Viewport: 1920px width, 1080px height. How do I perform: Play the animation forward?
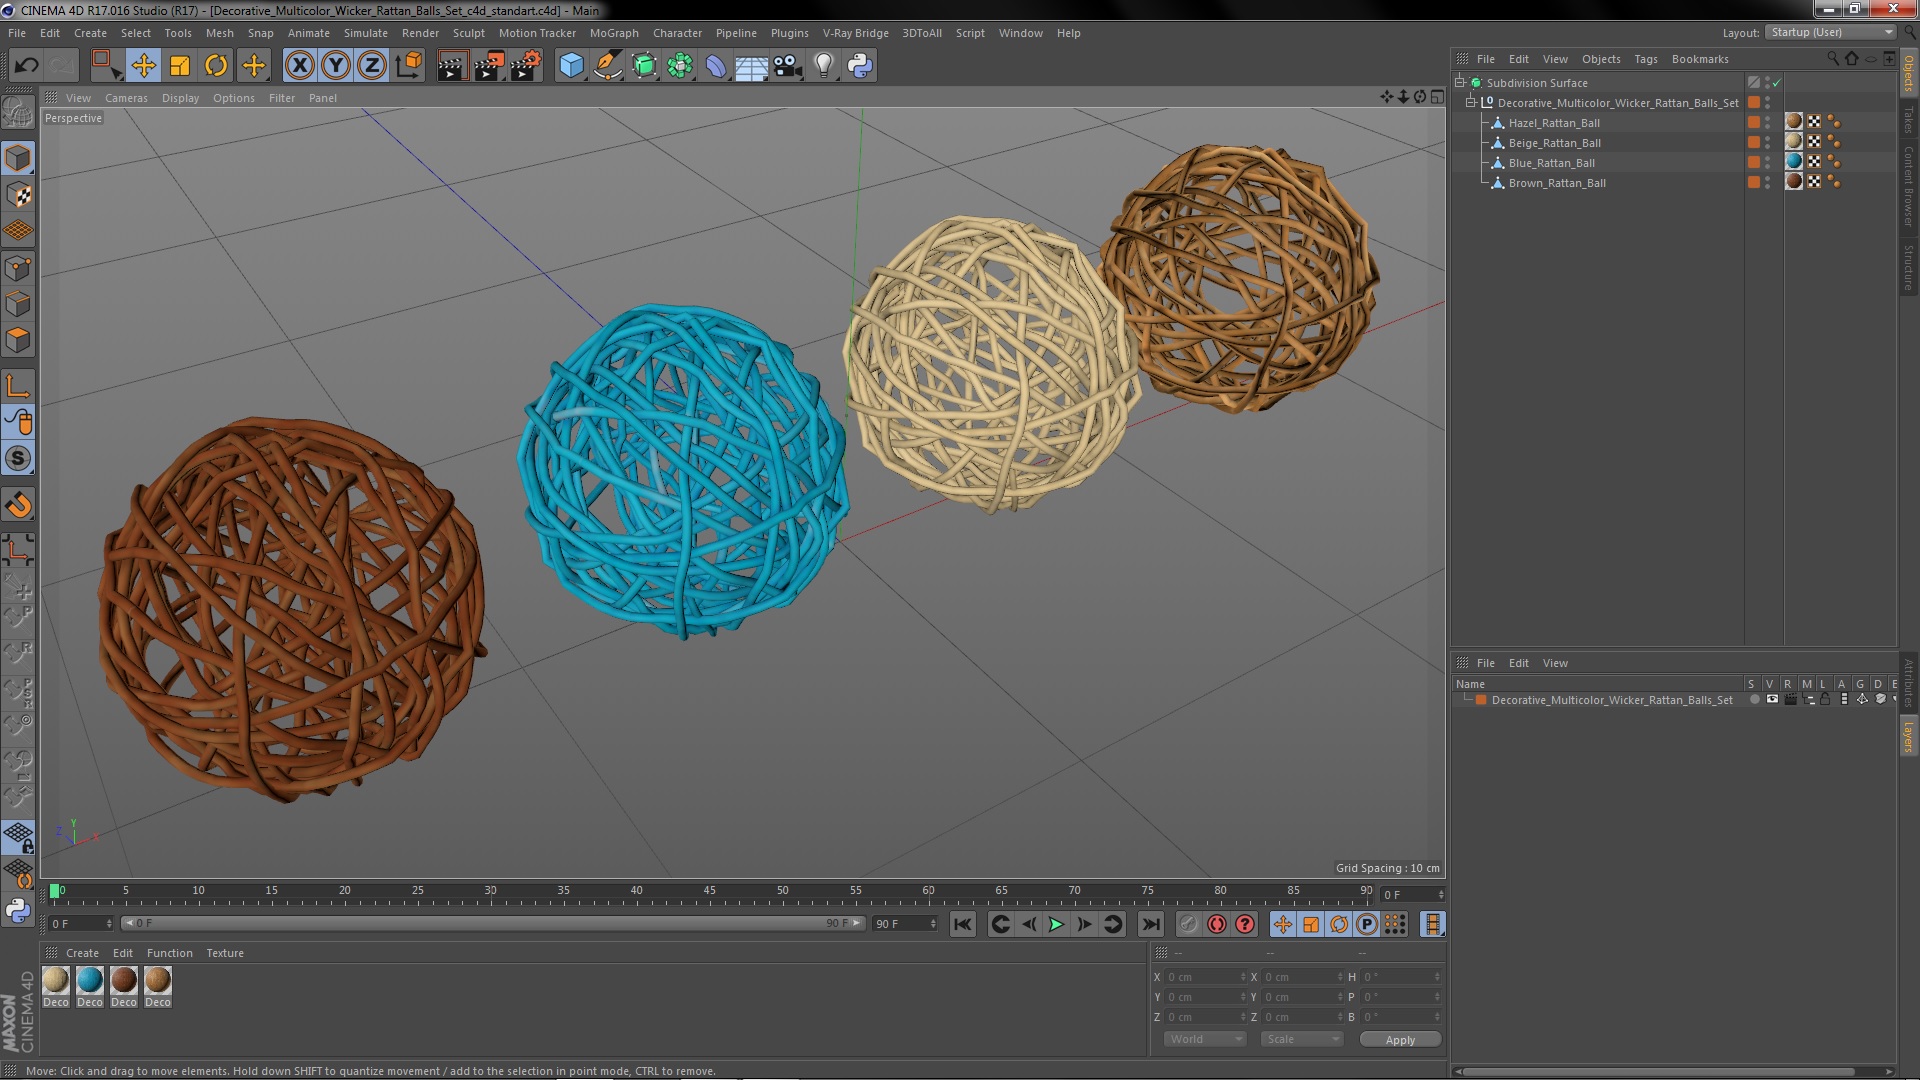[1056, 925]
